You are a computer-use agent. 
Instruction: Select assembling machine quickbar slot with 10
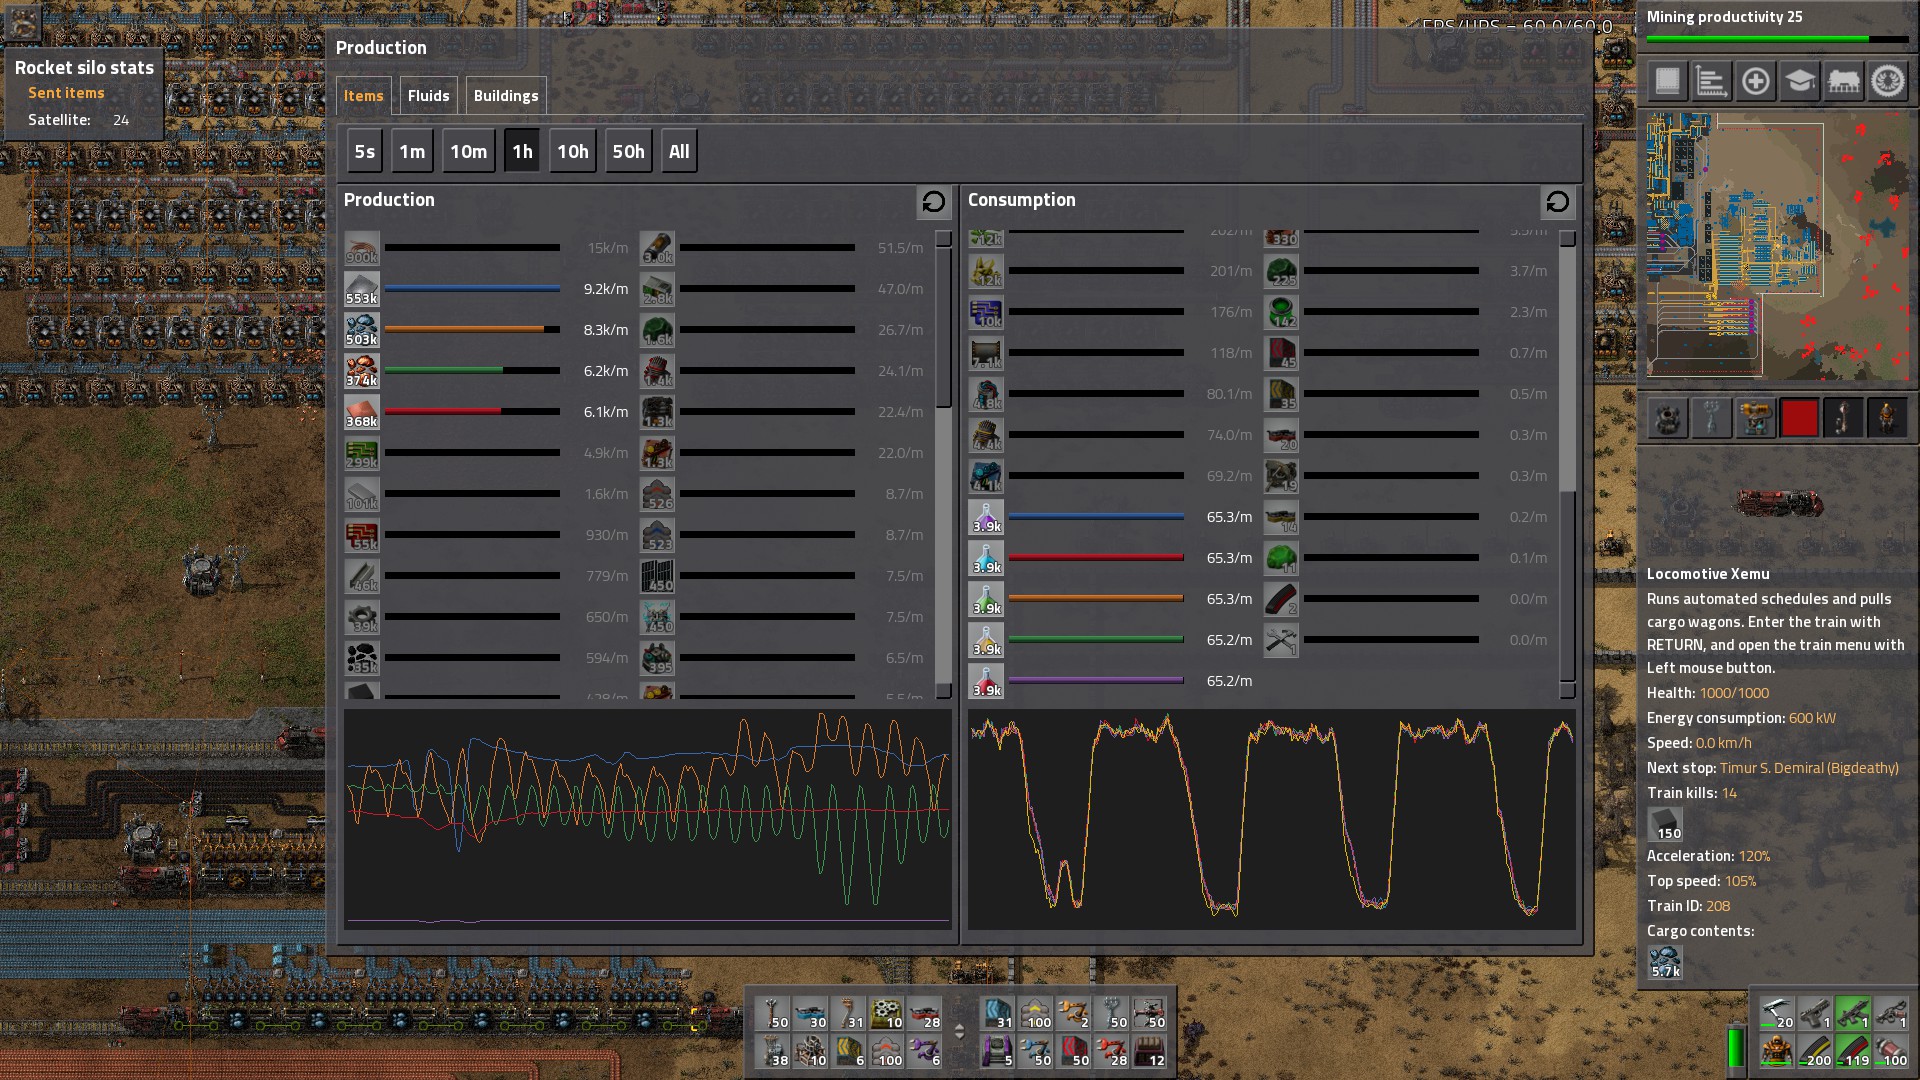click(x=886, y=1014)
